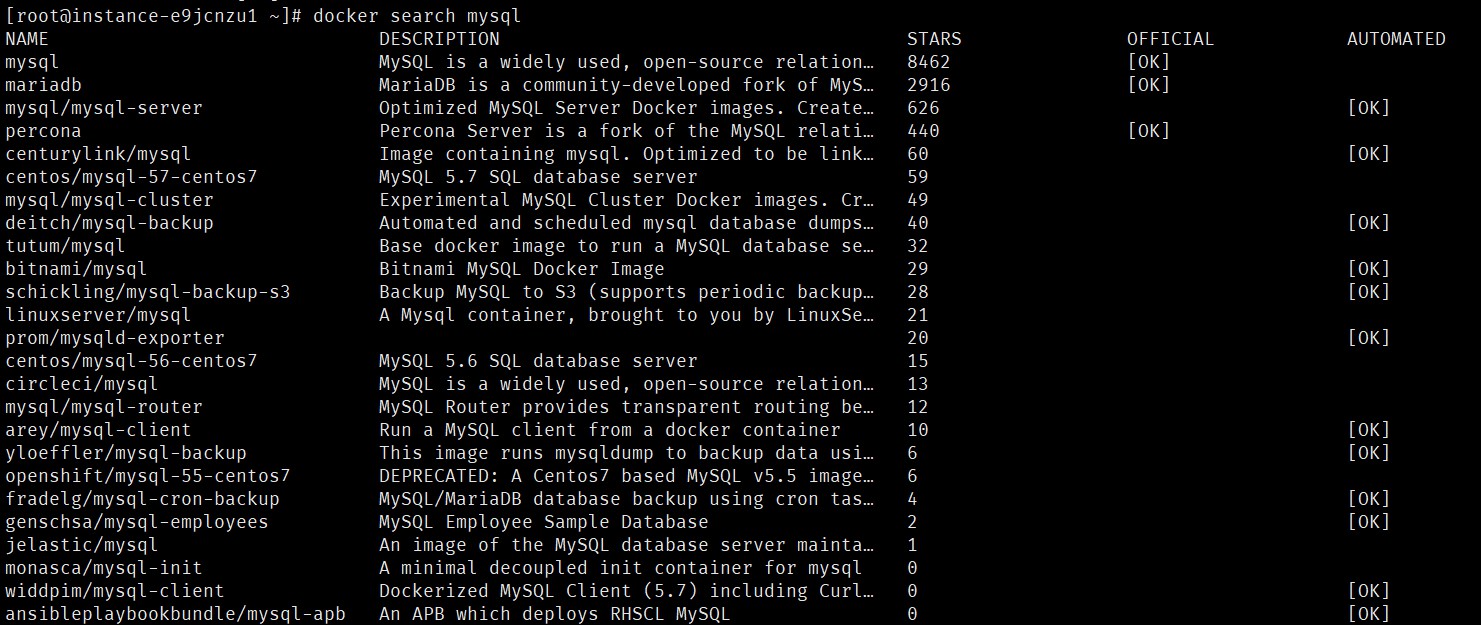
Task: Click the DESCRIPTION column header
Action: pos(439,39)
